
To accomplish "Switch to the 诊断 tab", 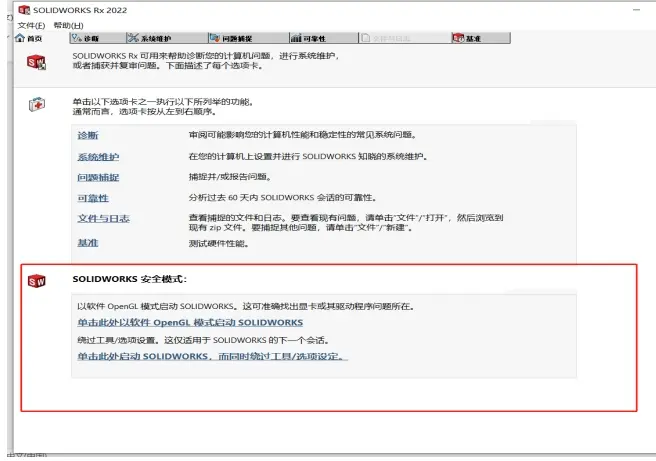I will tap(98, 38).
